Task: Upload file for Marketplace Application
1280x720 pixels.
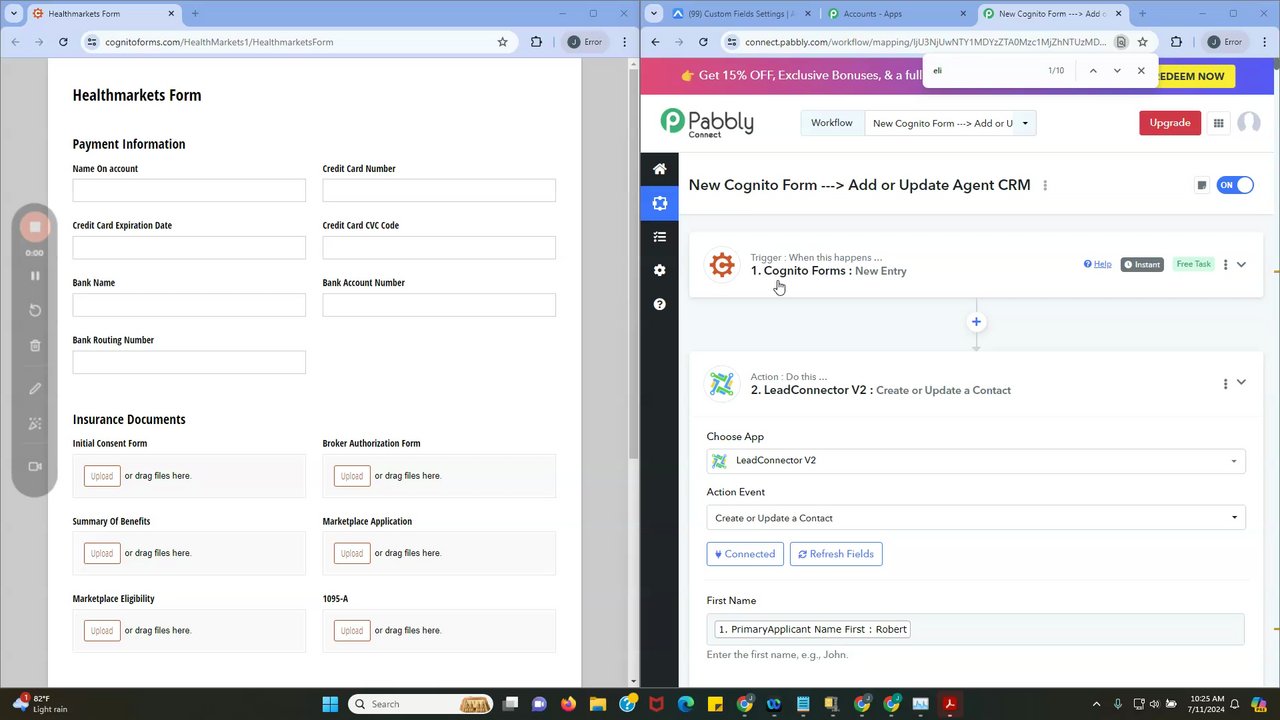Action: click(352, 553)
